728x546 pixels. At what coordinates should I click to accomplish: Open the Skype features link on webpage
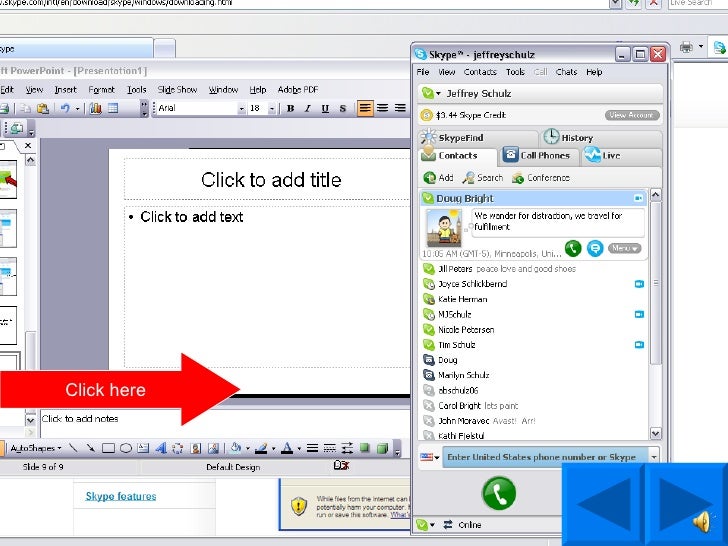tap(121, 496)
